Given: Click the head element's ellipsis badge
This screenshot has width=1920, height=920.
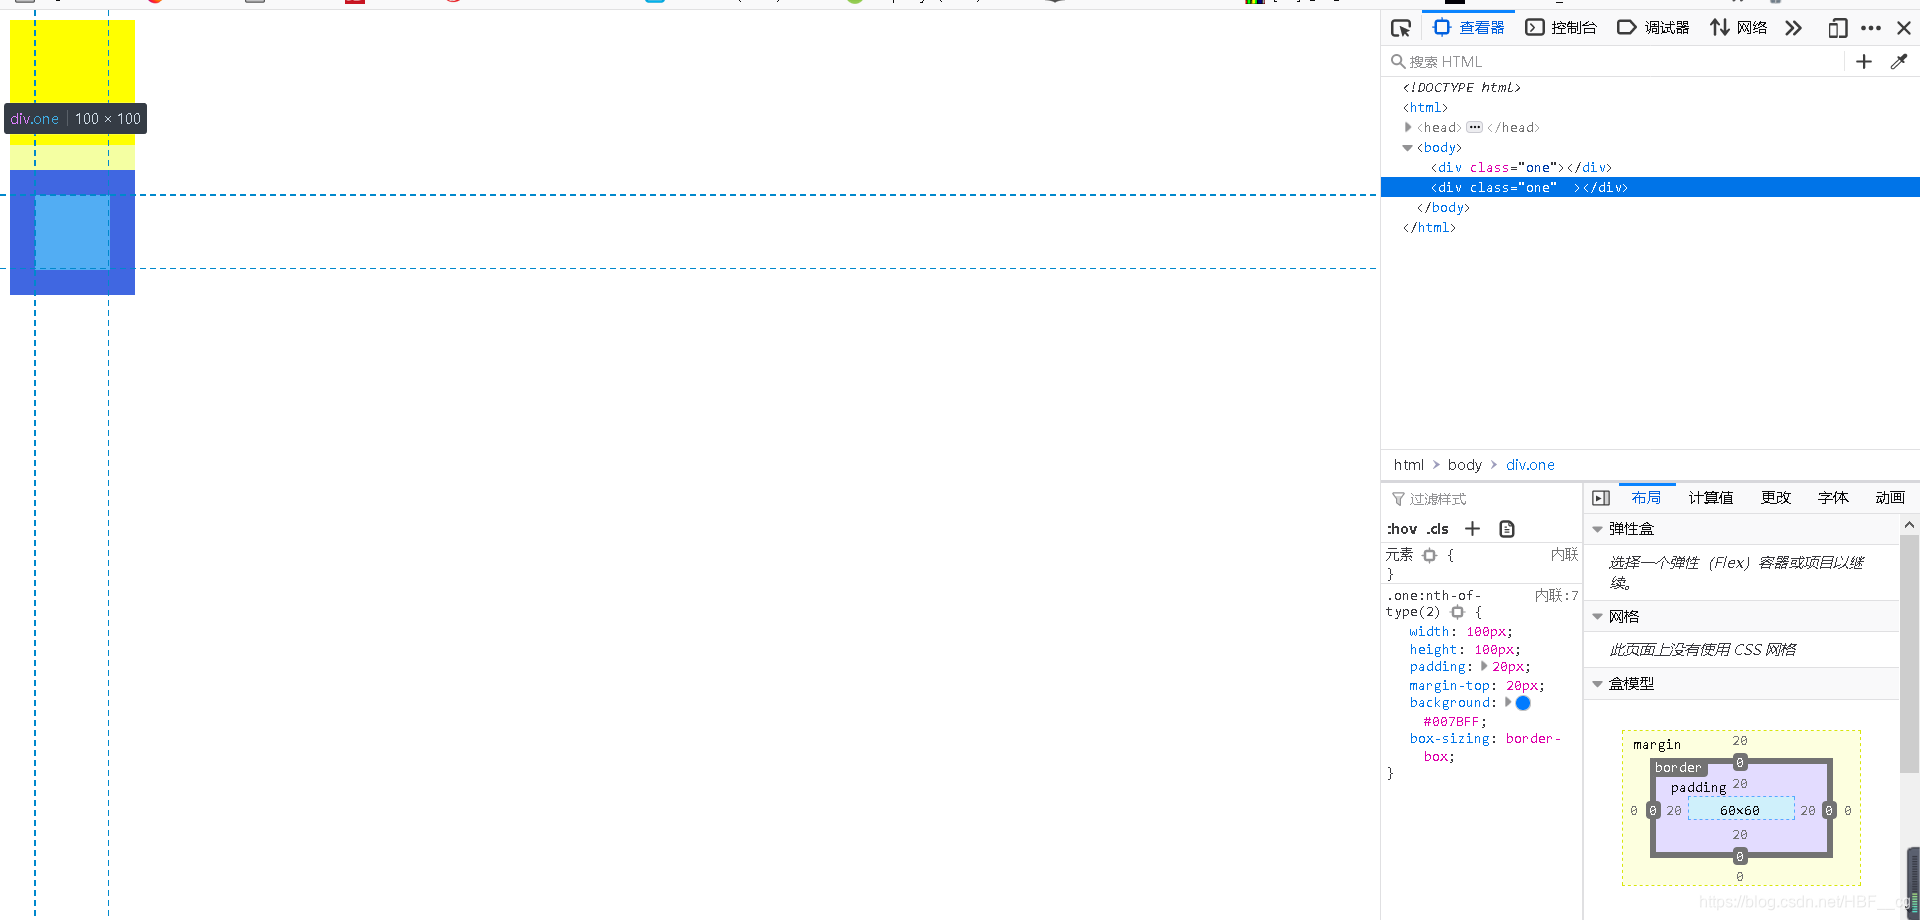Looking at the screenshot, I should click(1475, 127).
